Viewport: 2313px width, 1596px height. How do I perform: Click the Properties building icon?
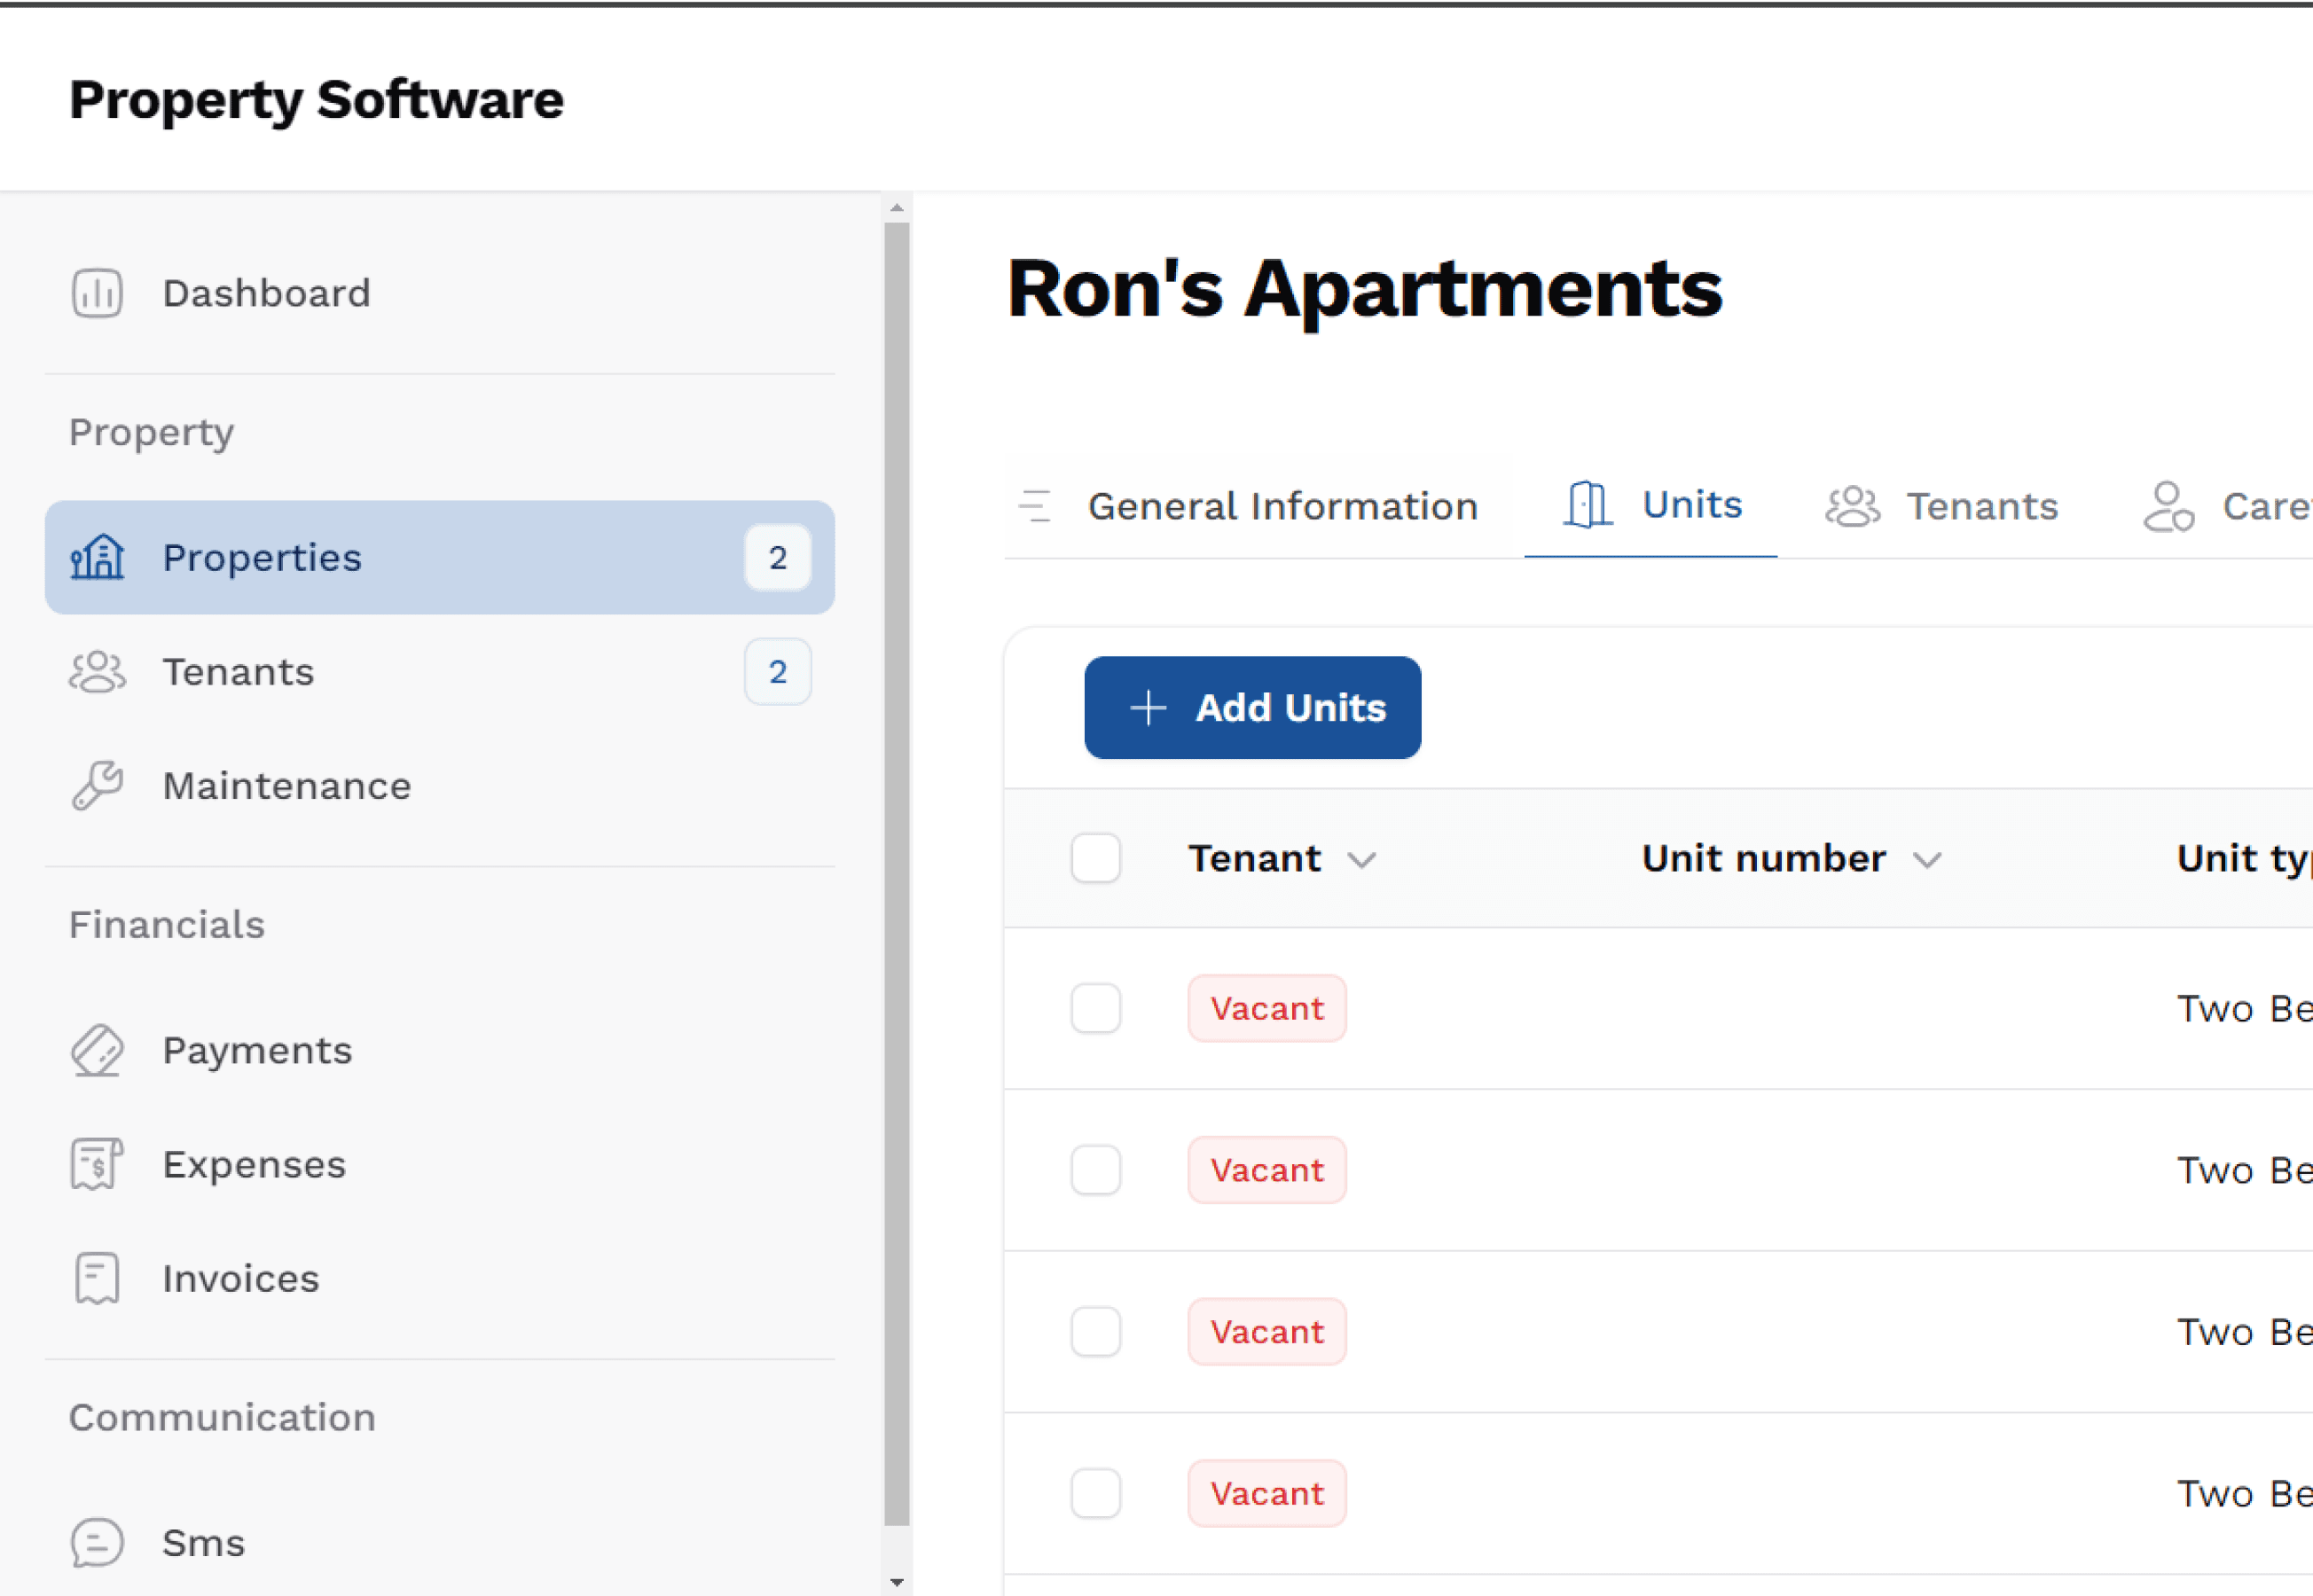[x=97, y=557]
